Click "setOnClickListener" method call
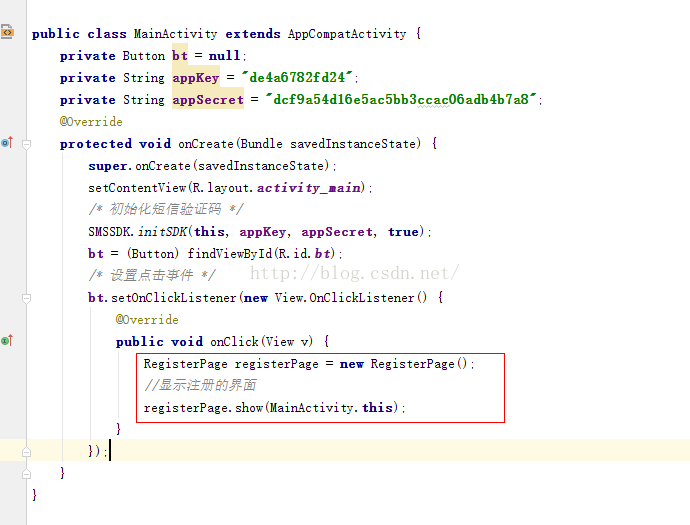Viewport: 690px width, 525px height. tap(173, 298)
